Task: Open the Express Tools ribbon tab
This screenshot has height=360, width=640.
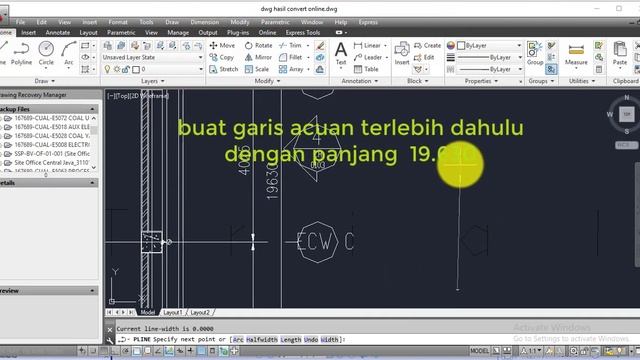Action: [303, 33]
